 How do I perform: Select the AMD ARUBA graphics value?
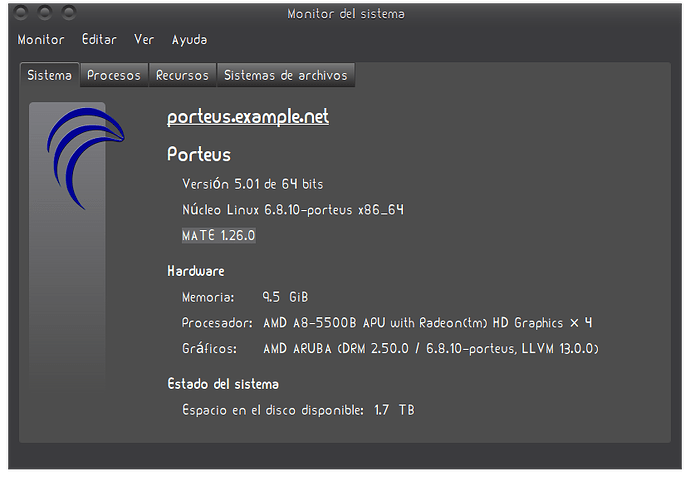click(431, 349)
